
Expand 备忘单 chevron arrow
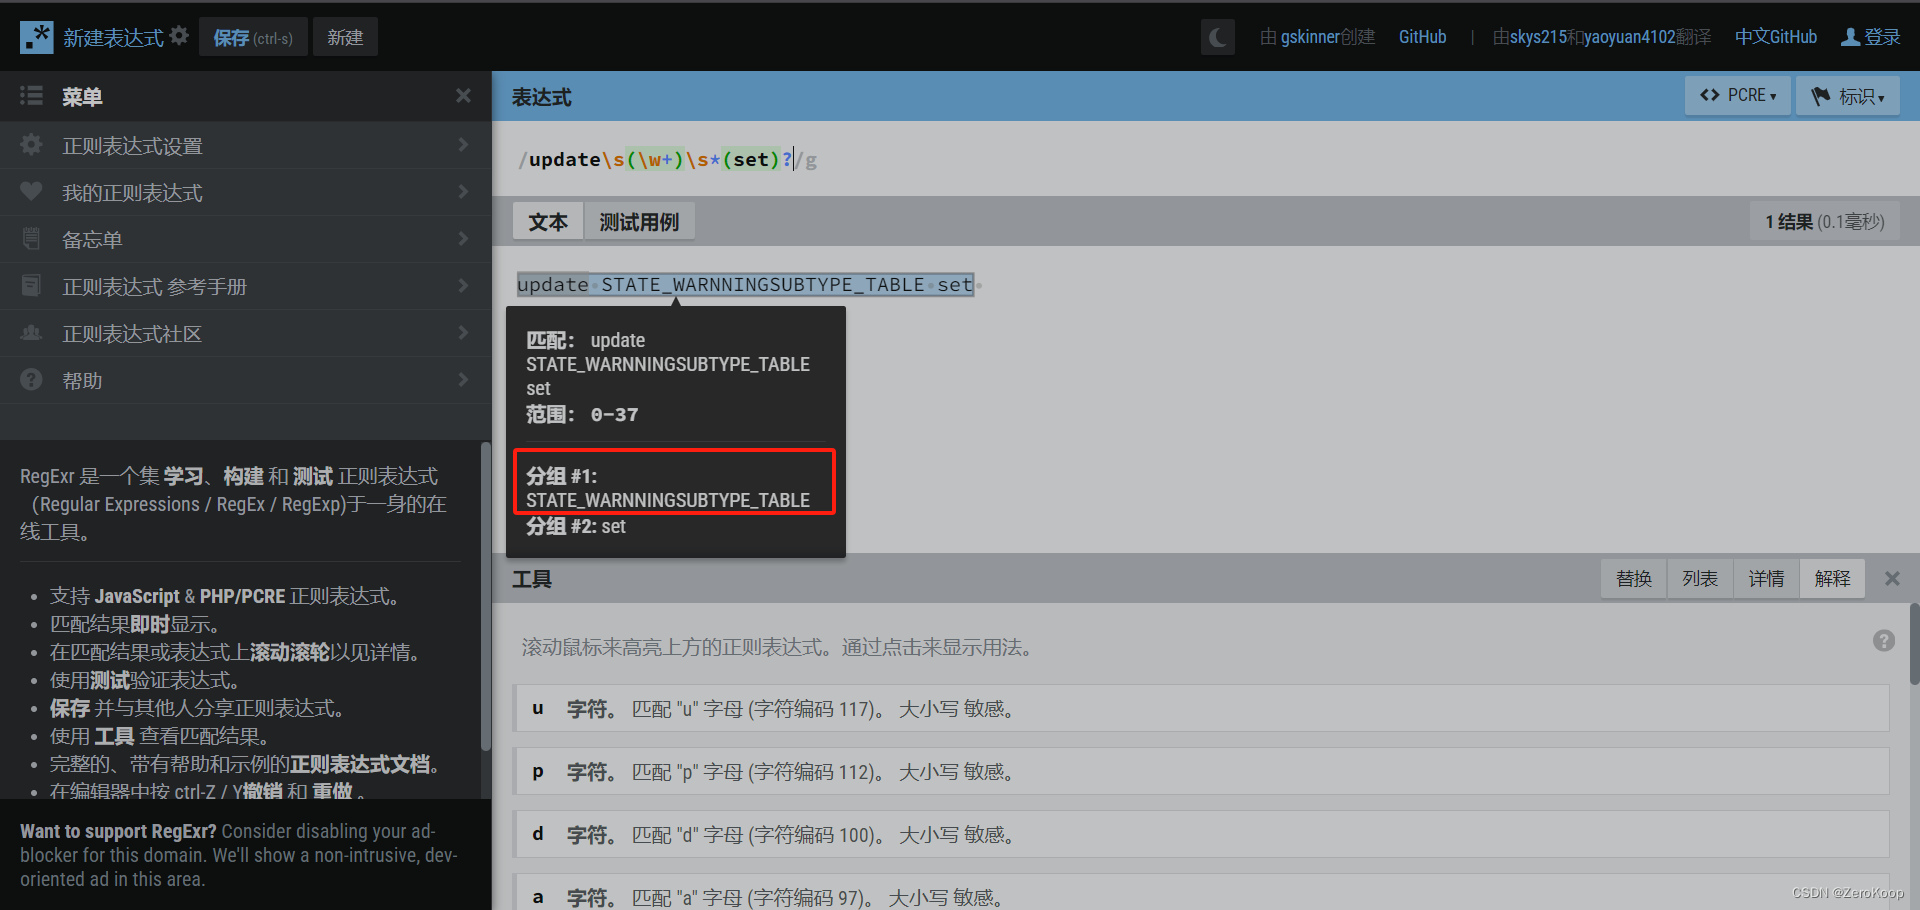(463, 239)
